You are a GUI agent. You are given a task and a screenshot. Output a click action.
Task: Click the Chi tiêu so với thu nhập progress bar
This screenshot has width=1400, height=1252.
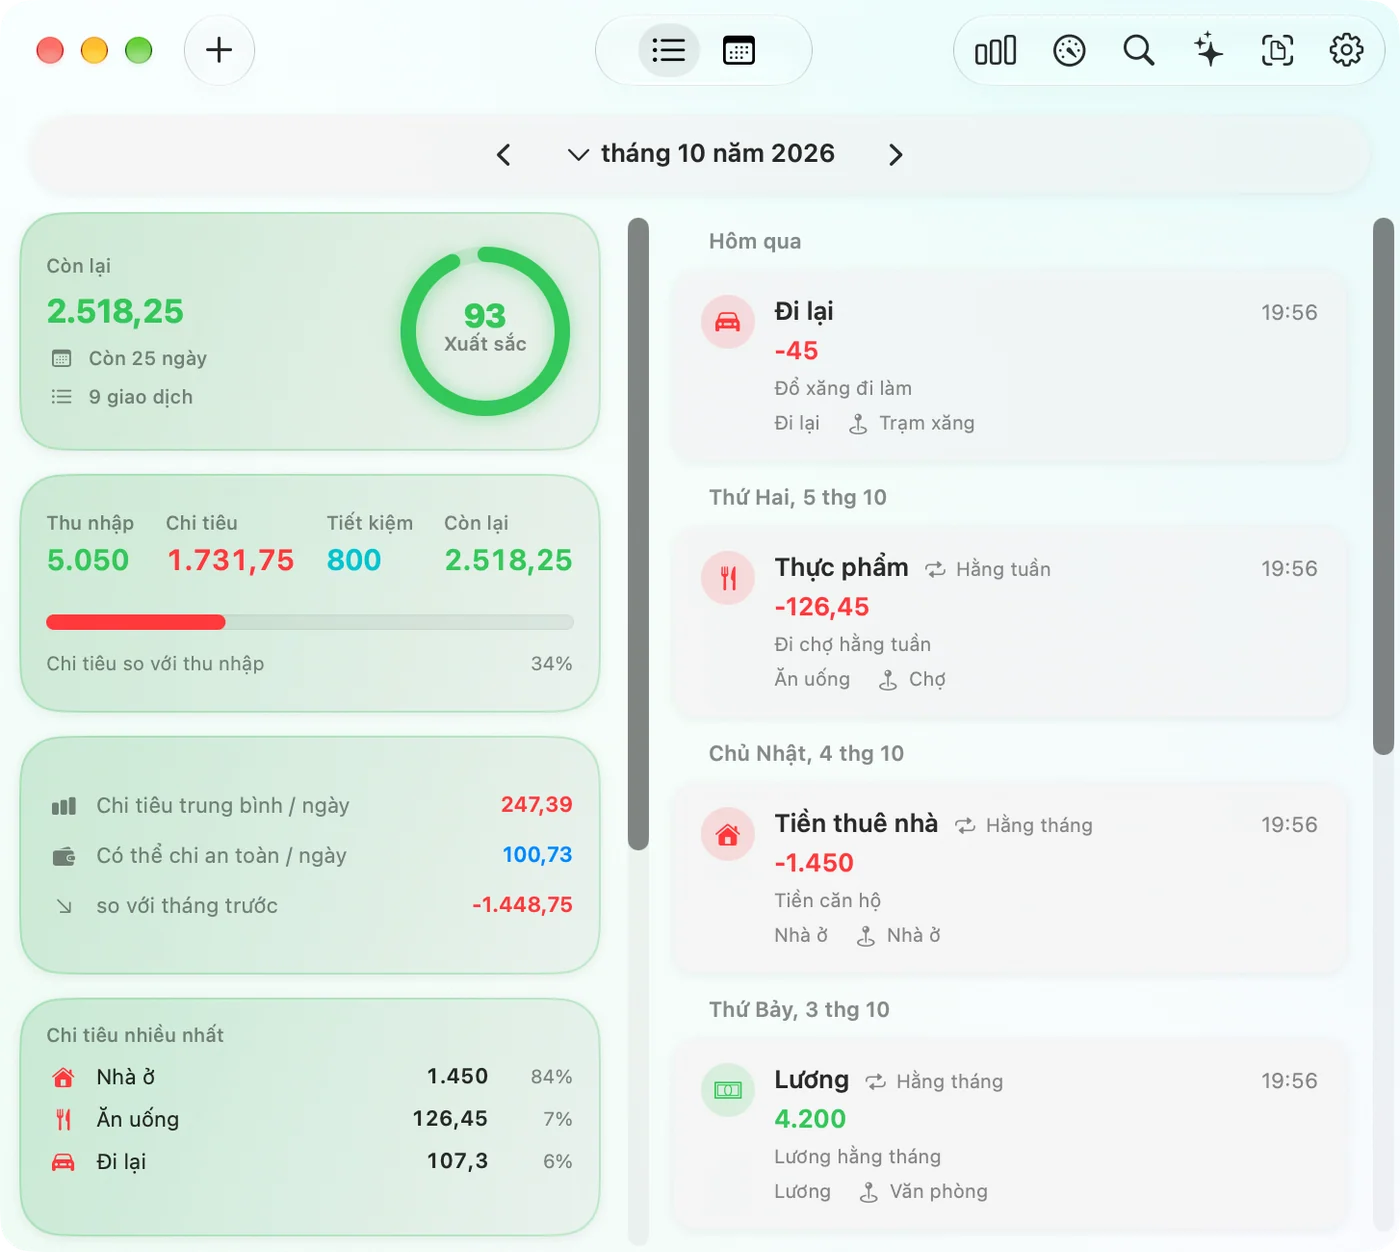tap(310, 622)
